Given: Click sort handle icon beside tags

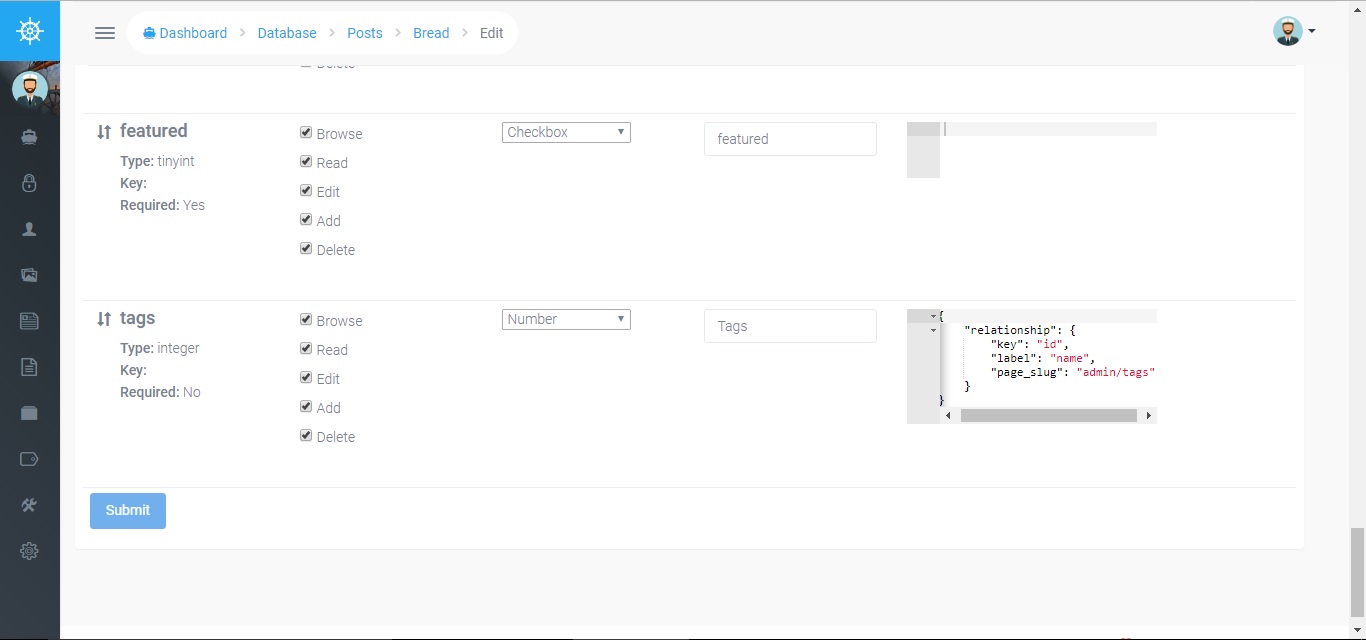Looking at the screenshot, I should pos(103,319).
